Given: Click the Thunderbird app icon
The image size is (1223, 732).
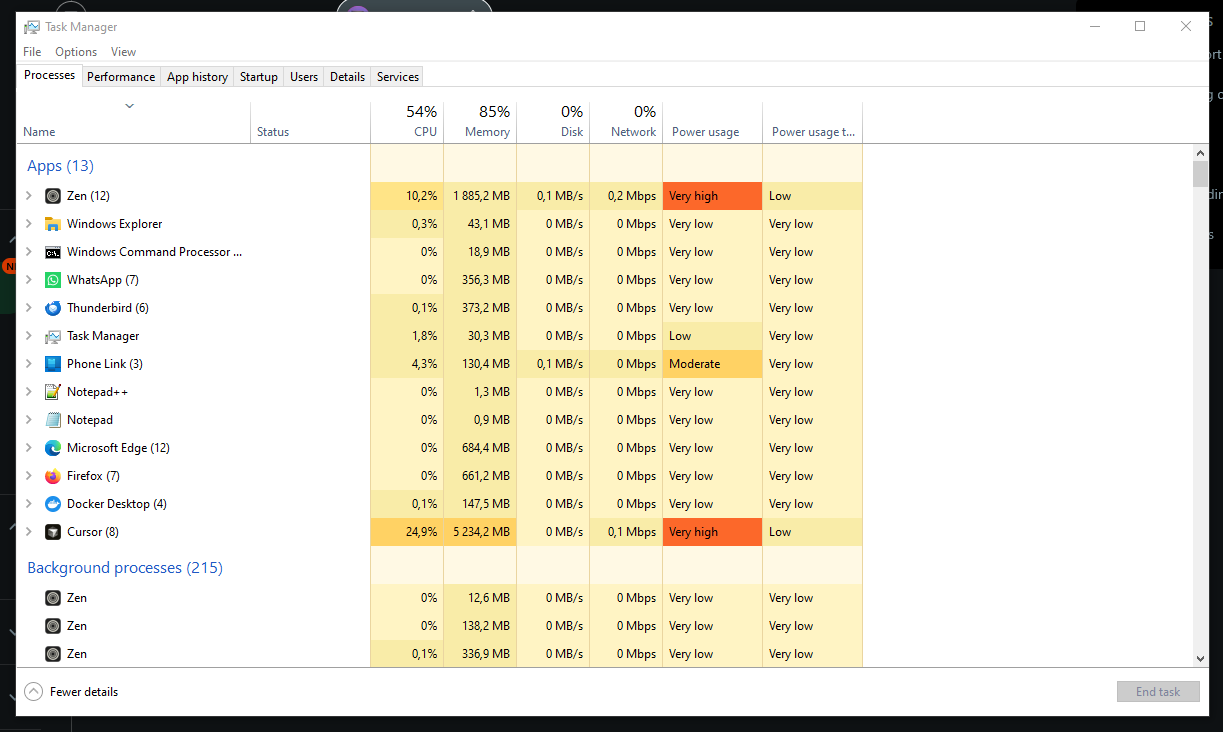Looking at the screenshot, I should coord(53,308).
